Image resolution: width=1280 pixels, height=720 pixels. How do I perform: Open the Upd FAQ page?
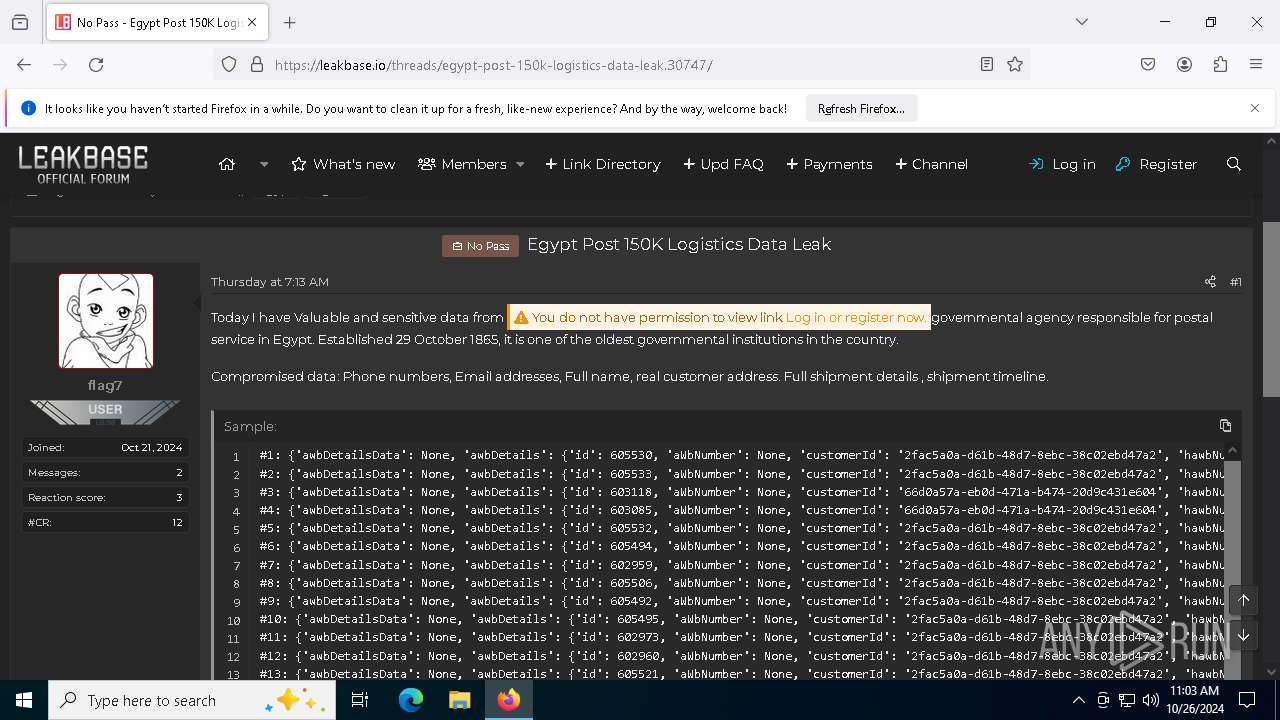tap(723, 164)
